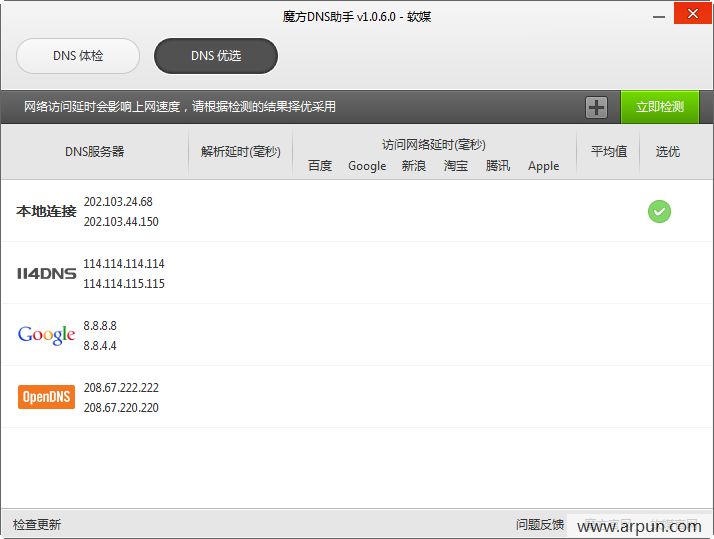Viewport: 714px width, 539px height.
Task: Click the 8.8.8.8 Google DNS address
Action: click(x=100, y=326)
